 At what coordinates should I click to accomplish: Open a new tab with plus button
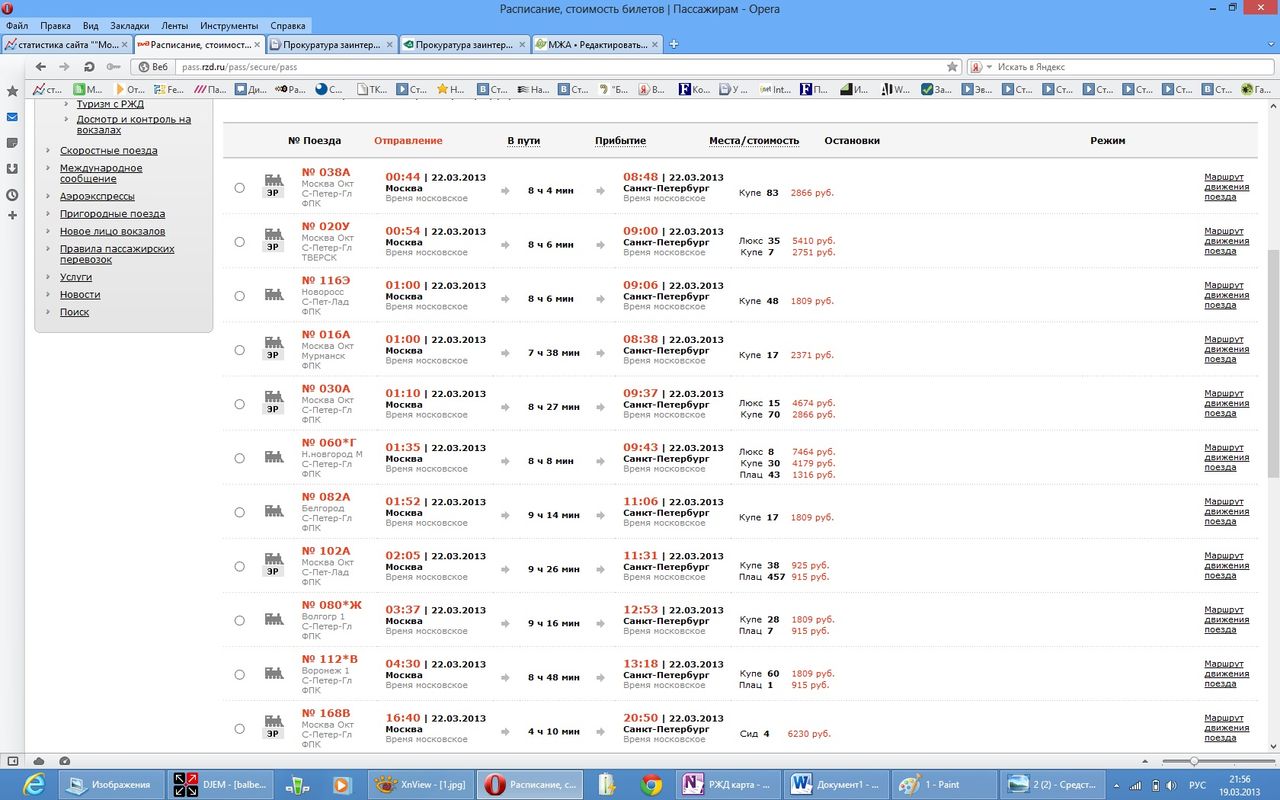click(674, 44)
